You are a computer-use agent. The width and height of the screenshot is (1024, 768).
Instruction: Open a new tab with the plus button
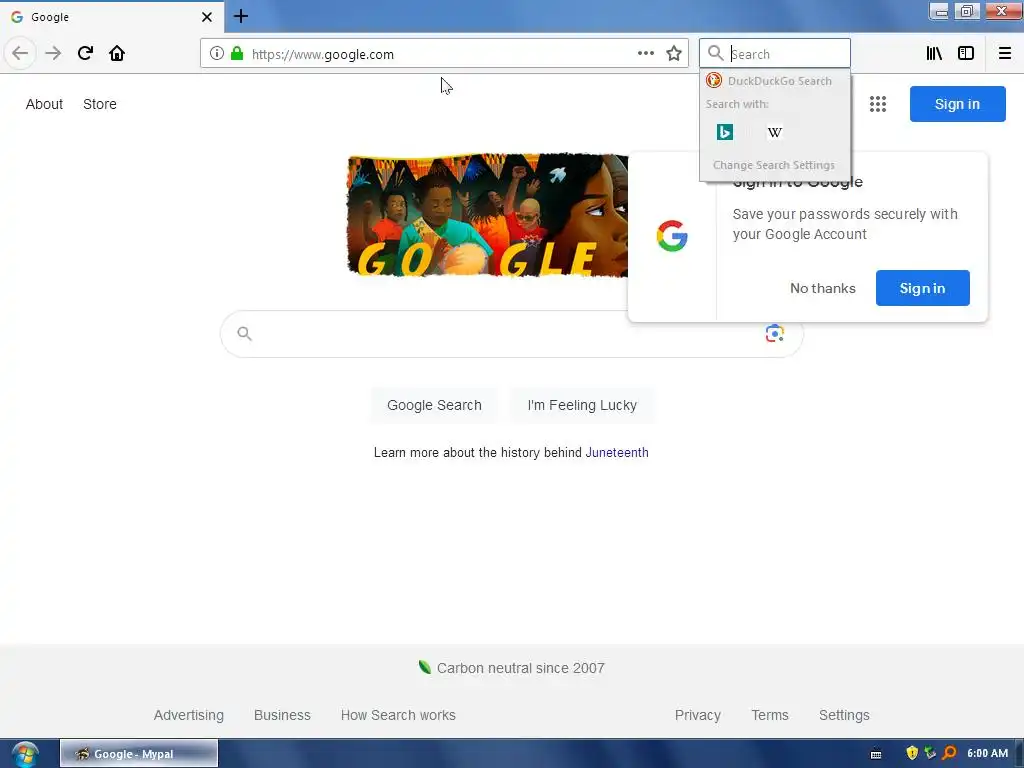tap(241, 16)
